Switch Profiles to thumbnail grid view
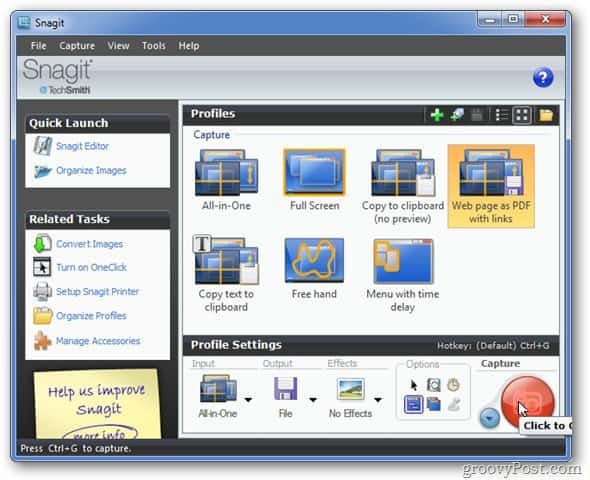Image resolution: width=590 pixels, height=480 pixels. pyautogui.click(x=522, y=115)
